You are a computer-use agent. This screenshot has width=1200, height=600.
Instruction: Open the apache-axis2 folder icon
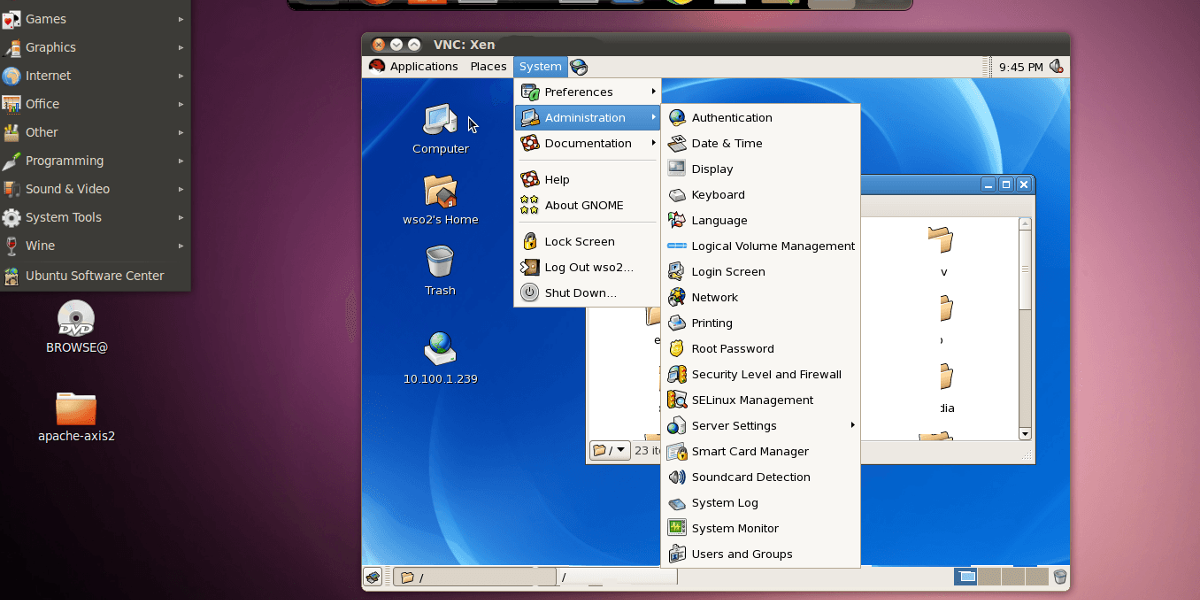[76, 417]
